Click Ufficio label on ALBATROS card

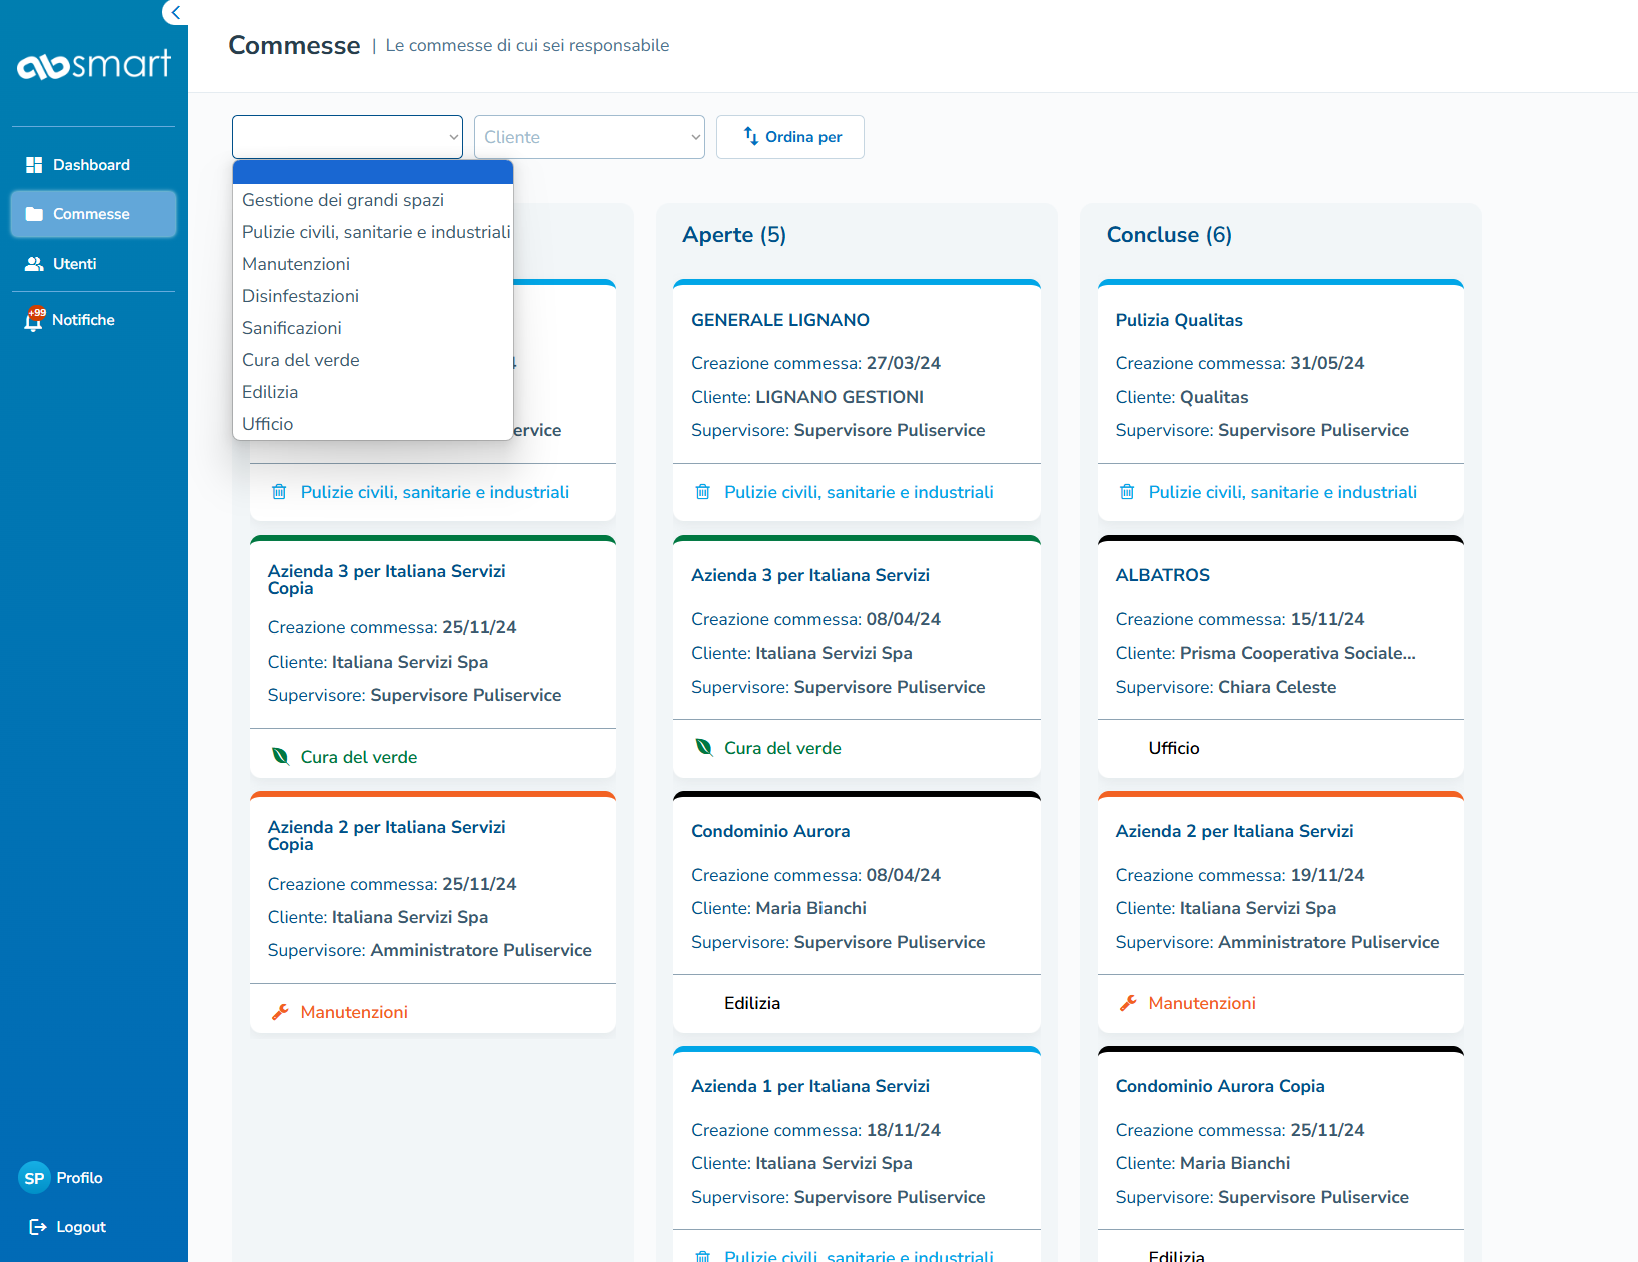click(x=1174, y=748)
